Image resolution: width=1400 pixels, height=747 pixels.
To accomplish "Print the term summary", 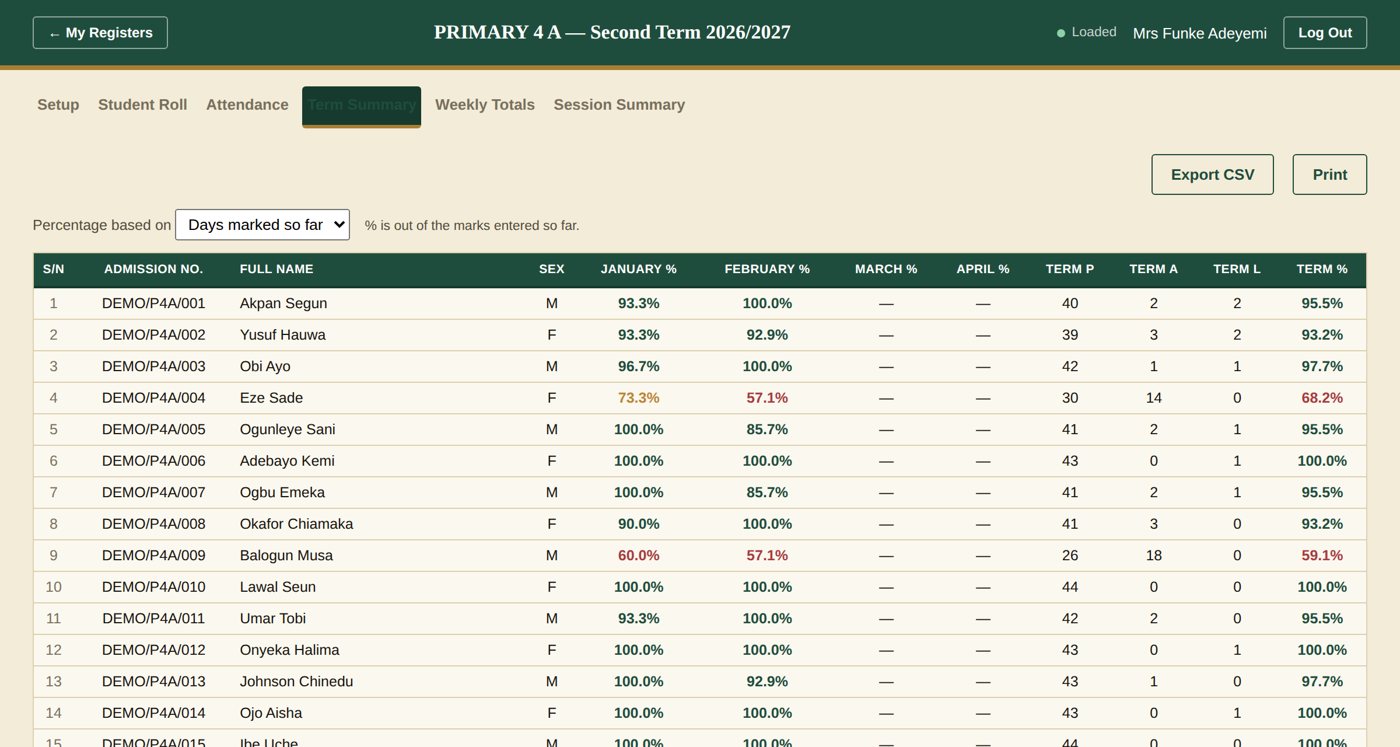I will click(1329, 174).
